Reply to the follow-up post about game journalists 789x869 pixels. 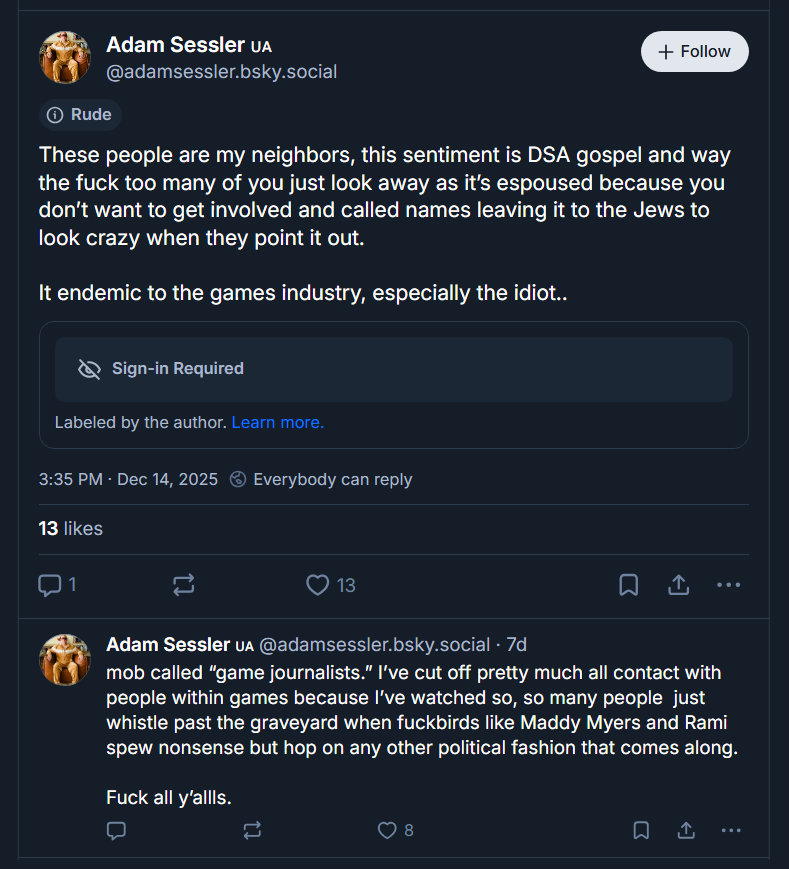(x=116, y=830)
